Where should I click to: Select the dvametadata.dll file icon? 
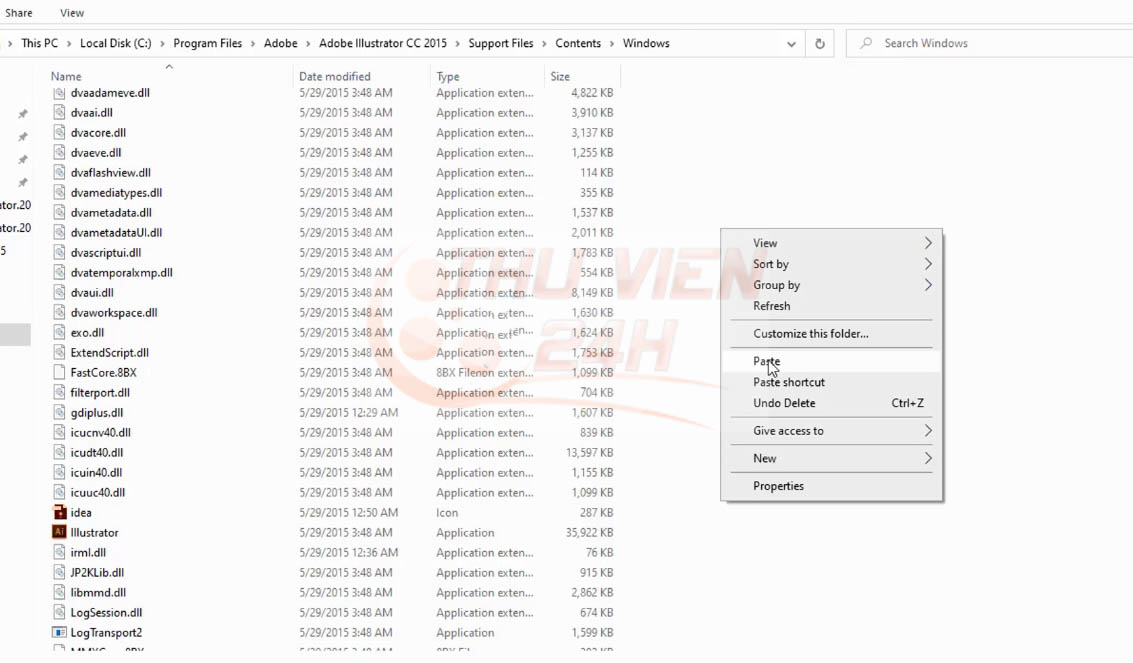(59, 212)
